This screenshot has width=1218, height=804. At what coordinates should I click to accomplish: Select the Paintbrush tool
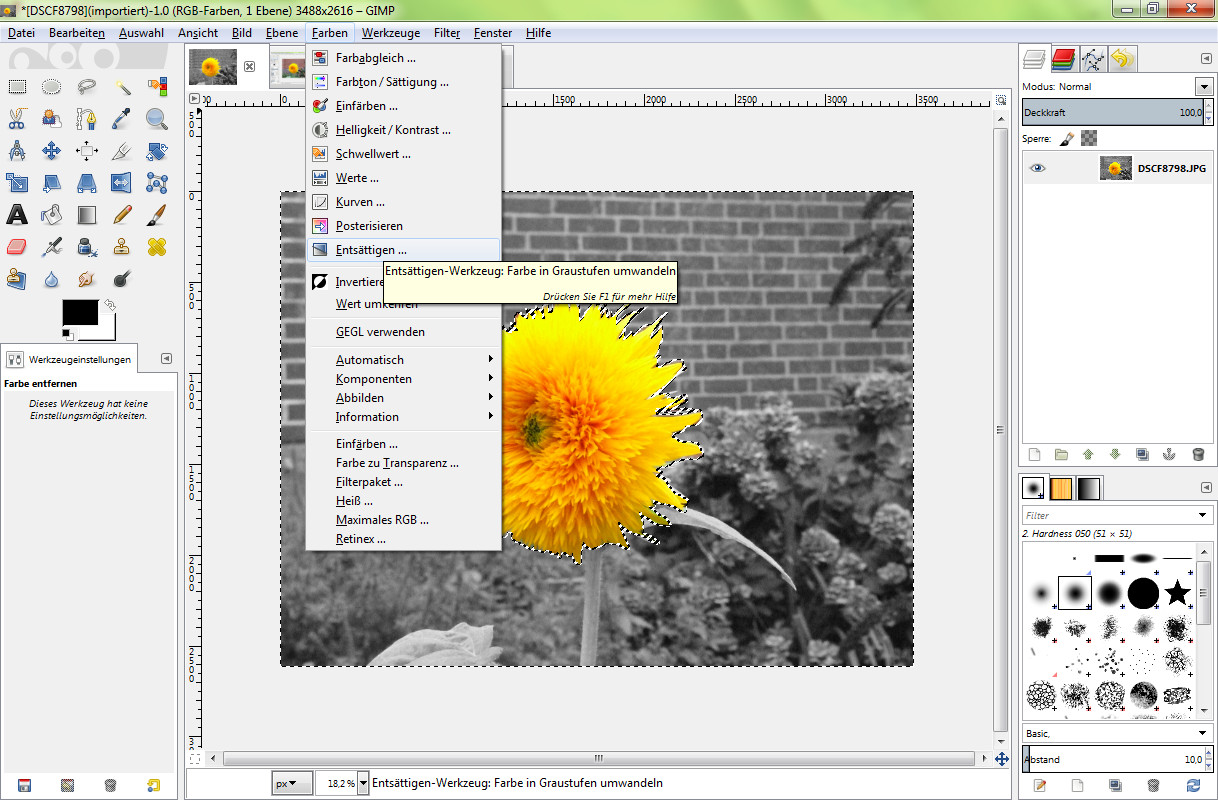pos(157,214)
